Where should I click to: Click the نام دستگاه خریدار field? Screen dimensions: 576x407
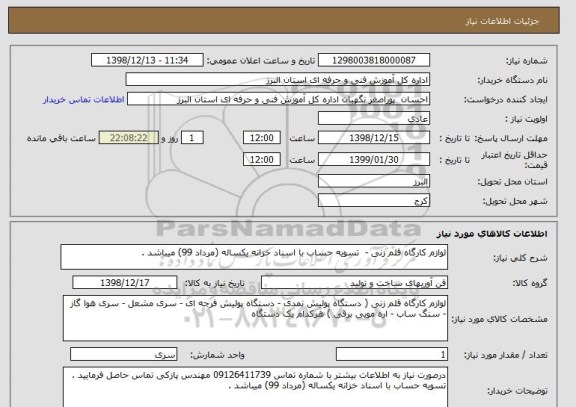278,80
